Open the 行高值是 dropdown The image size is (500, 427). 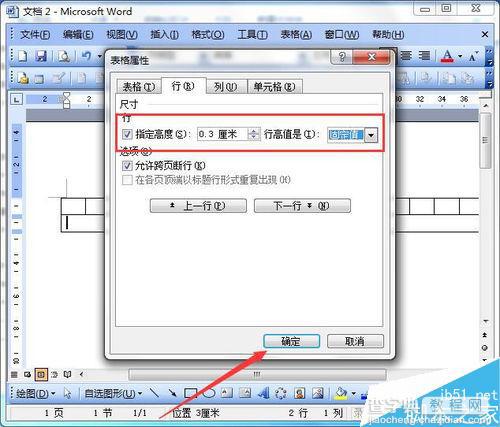(371, 135)
